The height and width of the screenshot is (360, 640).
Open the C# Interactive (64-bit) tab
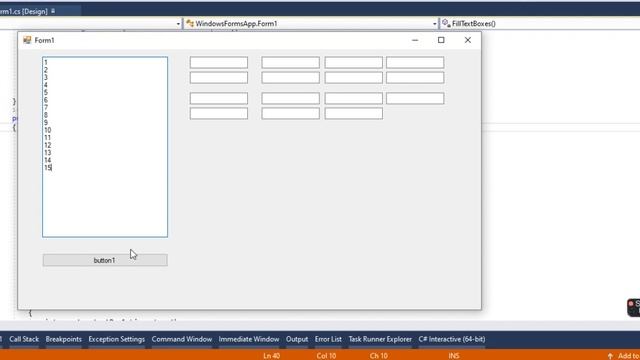(x=452, y=339)
